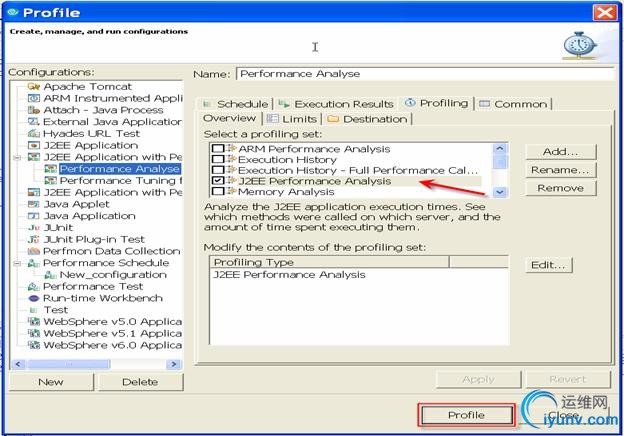Click the External Java Application icon
624x436 pixels.
pos(34,122)
